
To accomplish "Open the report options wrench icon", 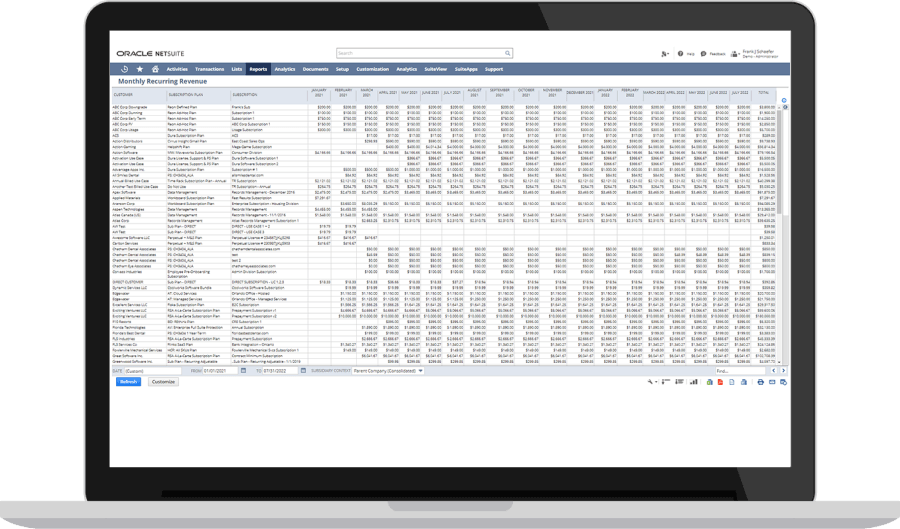I will tap(651, 382).
